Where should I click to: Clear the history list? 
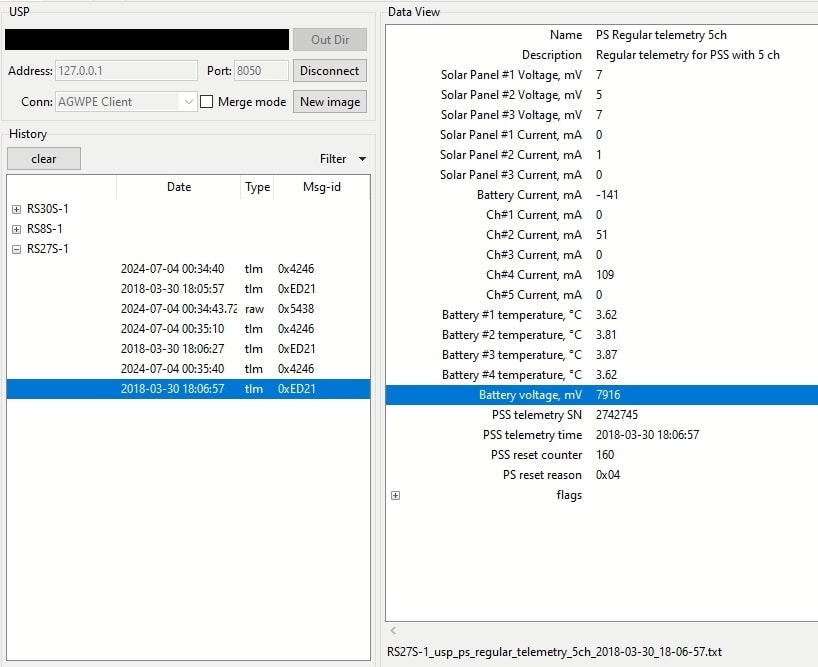tap(44, 159)
